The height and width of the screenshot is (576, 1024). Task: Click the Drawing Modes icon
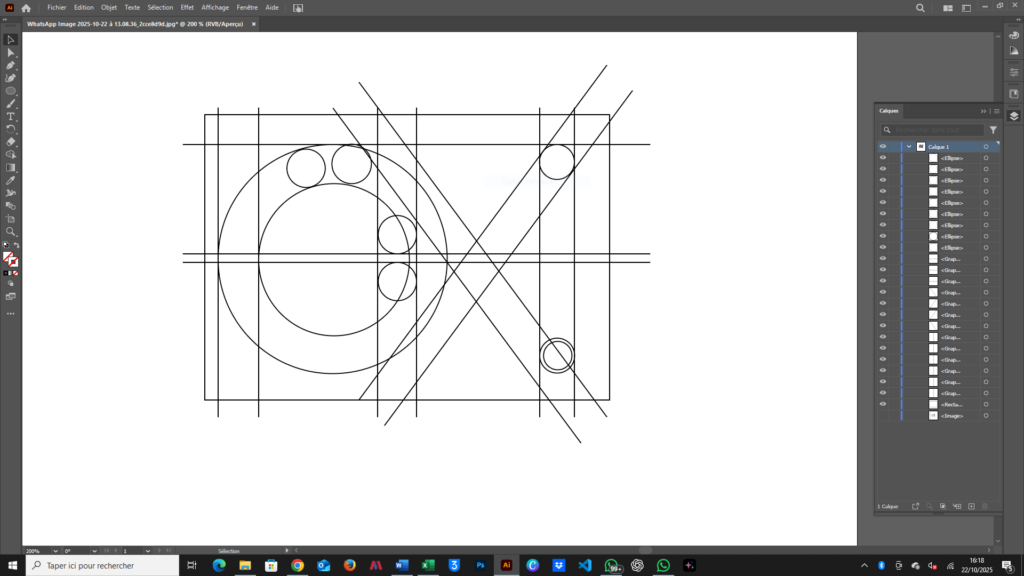[10, 284]
